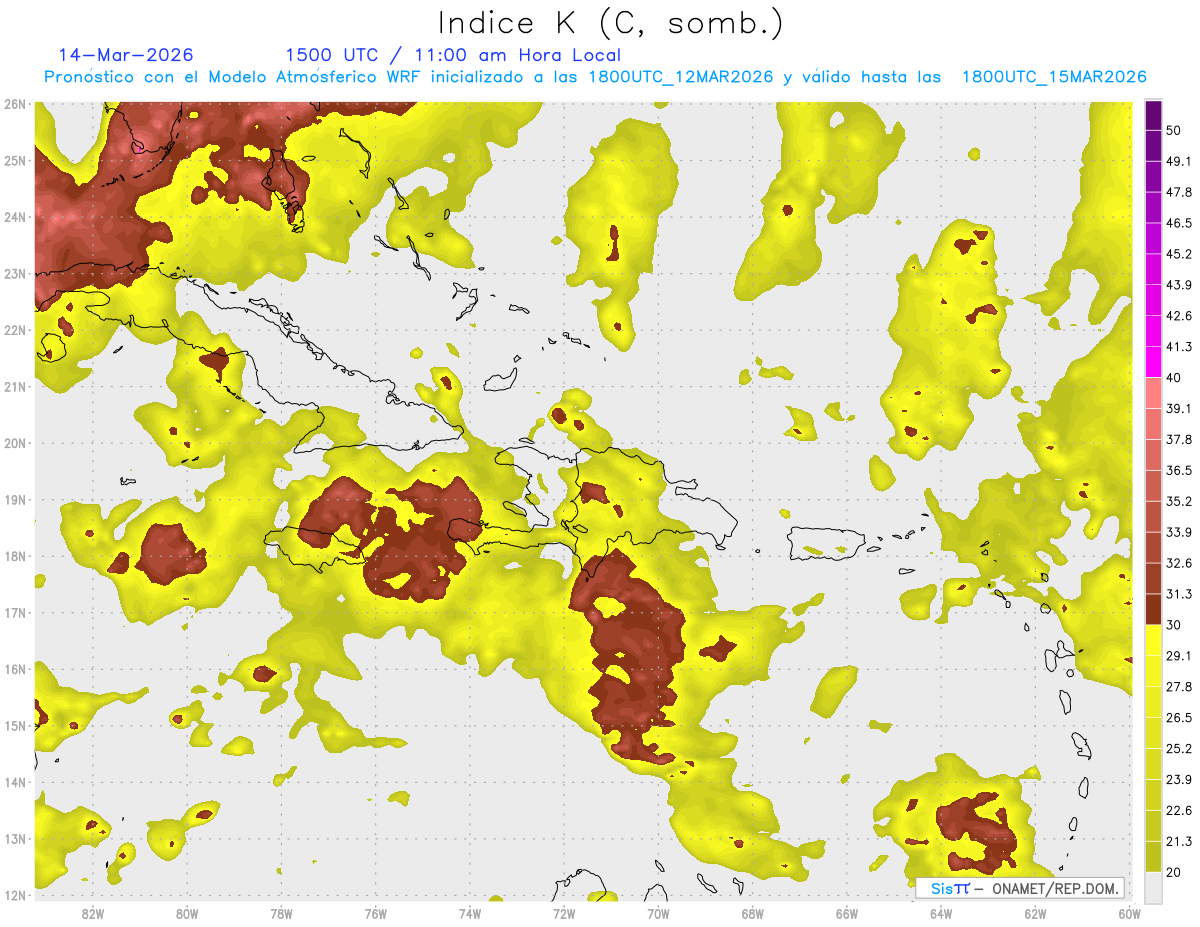The height and width of the screenshot is (927, 1200).
Task: Click the "SisTT - ONAMET/REP.DOM." credit box
Action: tap(1020, 888)
